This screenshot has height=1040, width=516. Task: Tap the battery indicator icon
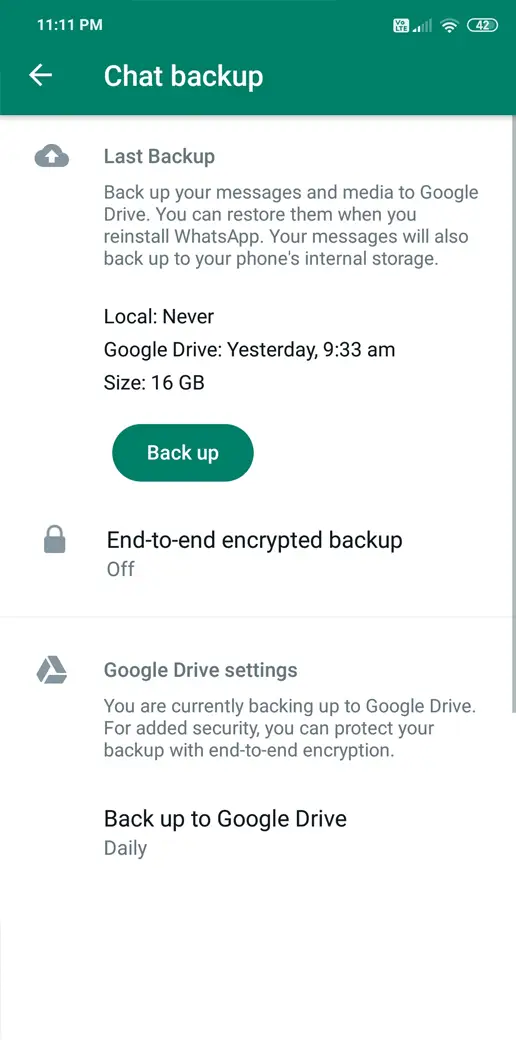click(x=482, y=26)
